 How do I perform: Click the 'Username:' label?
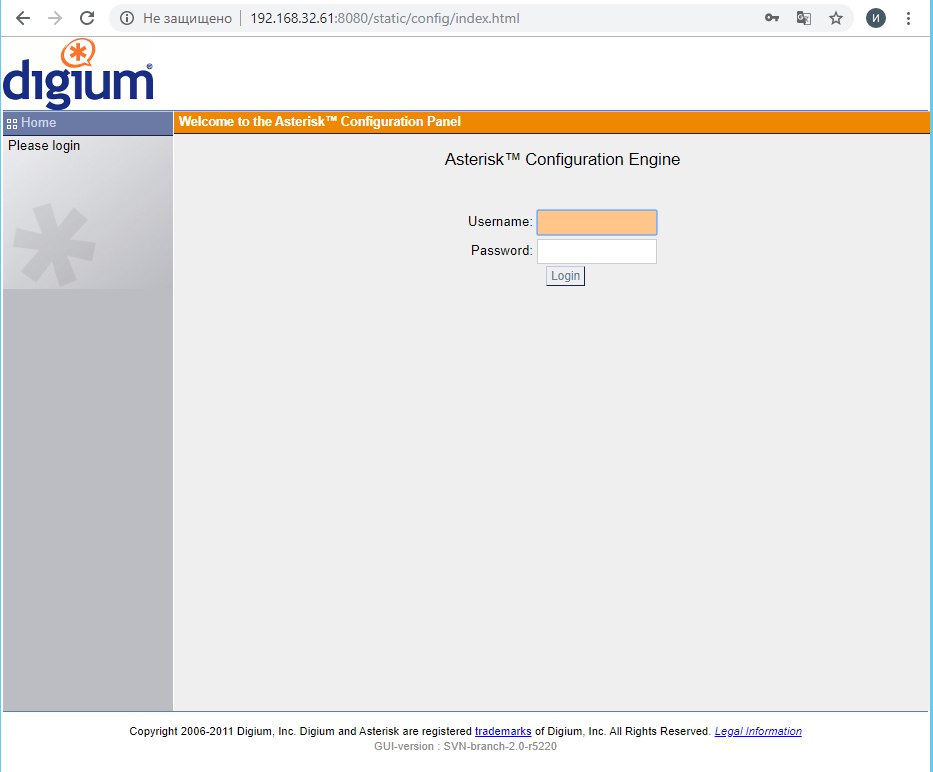coord(500,221)
